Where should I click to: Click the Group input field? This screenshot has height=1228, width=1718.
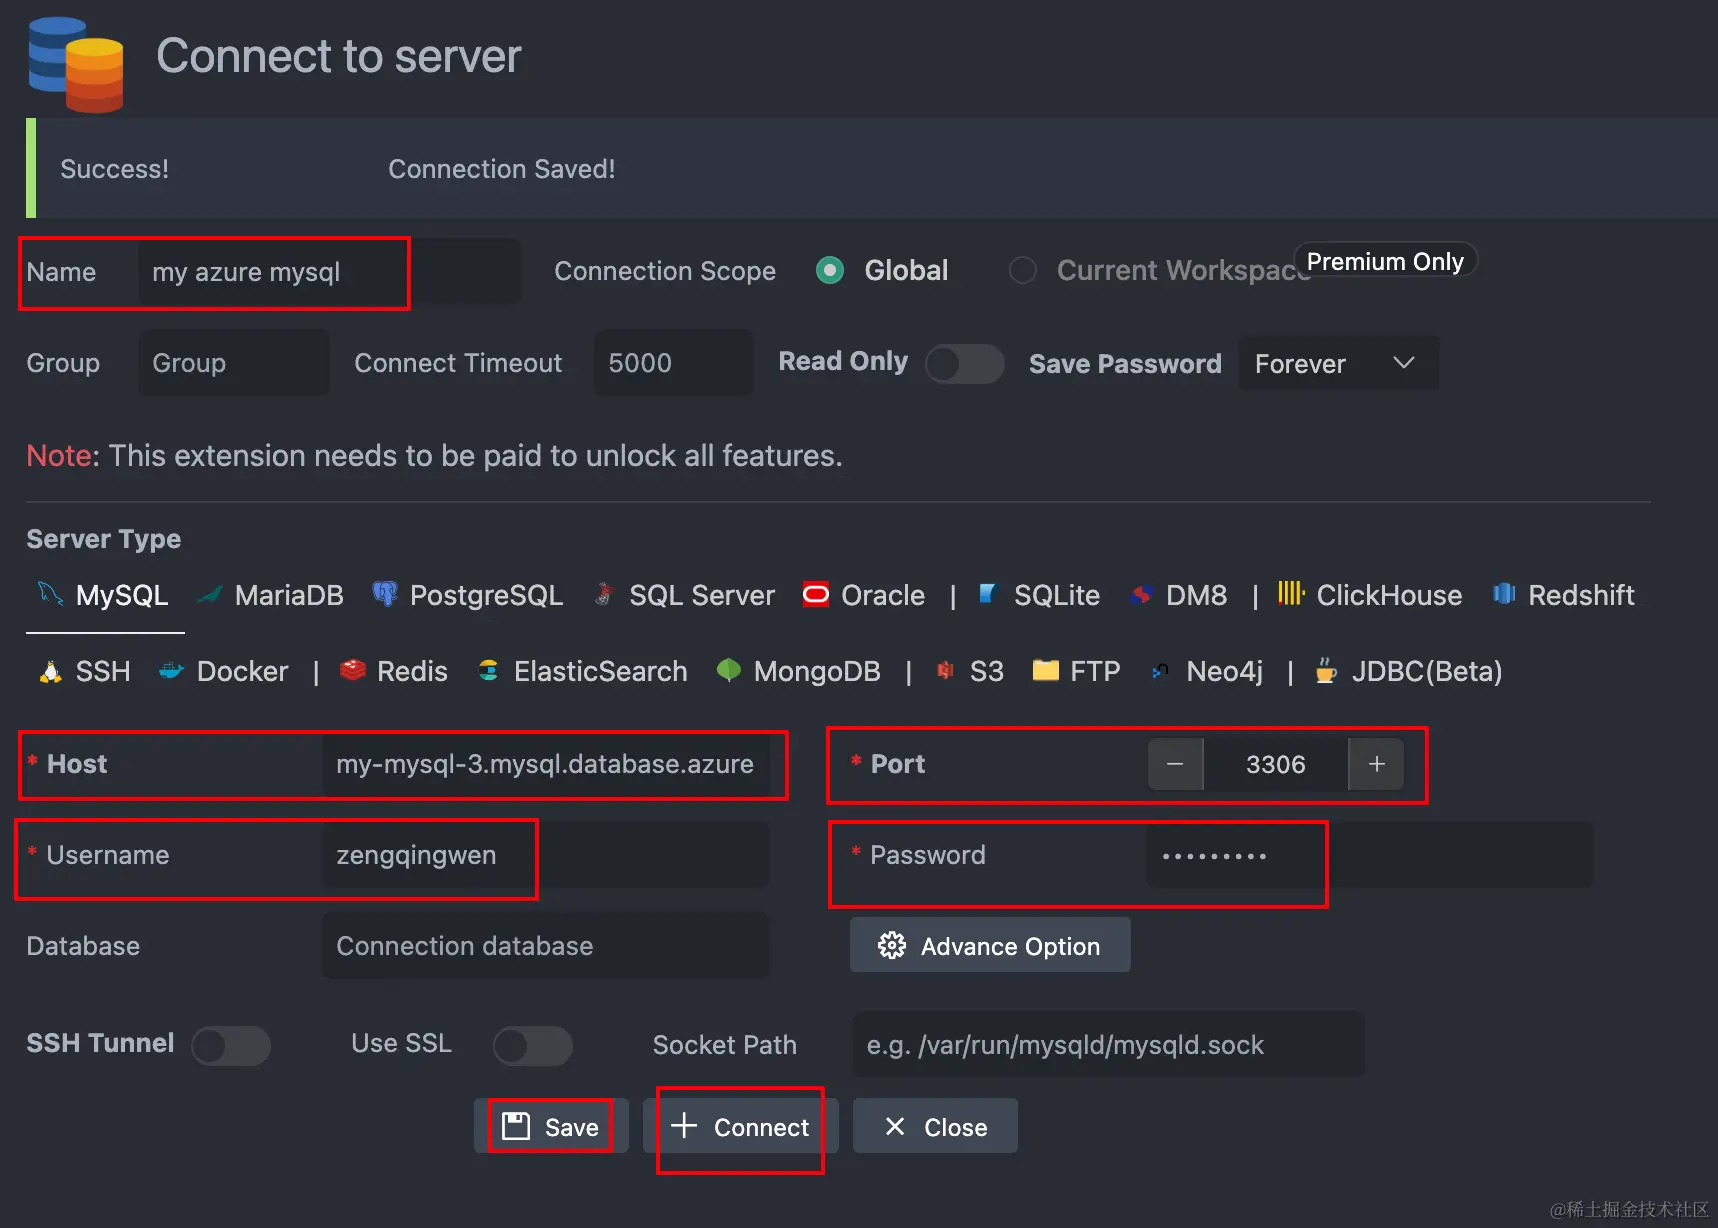pyautogui.click(x=233, y=363)
